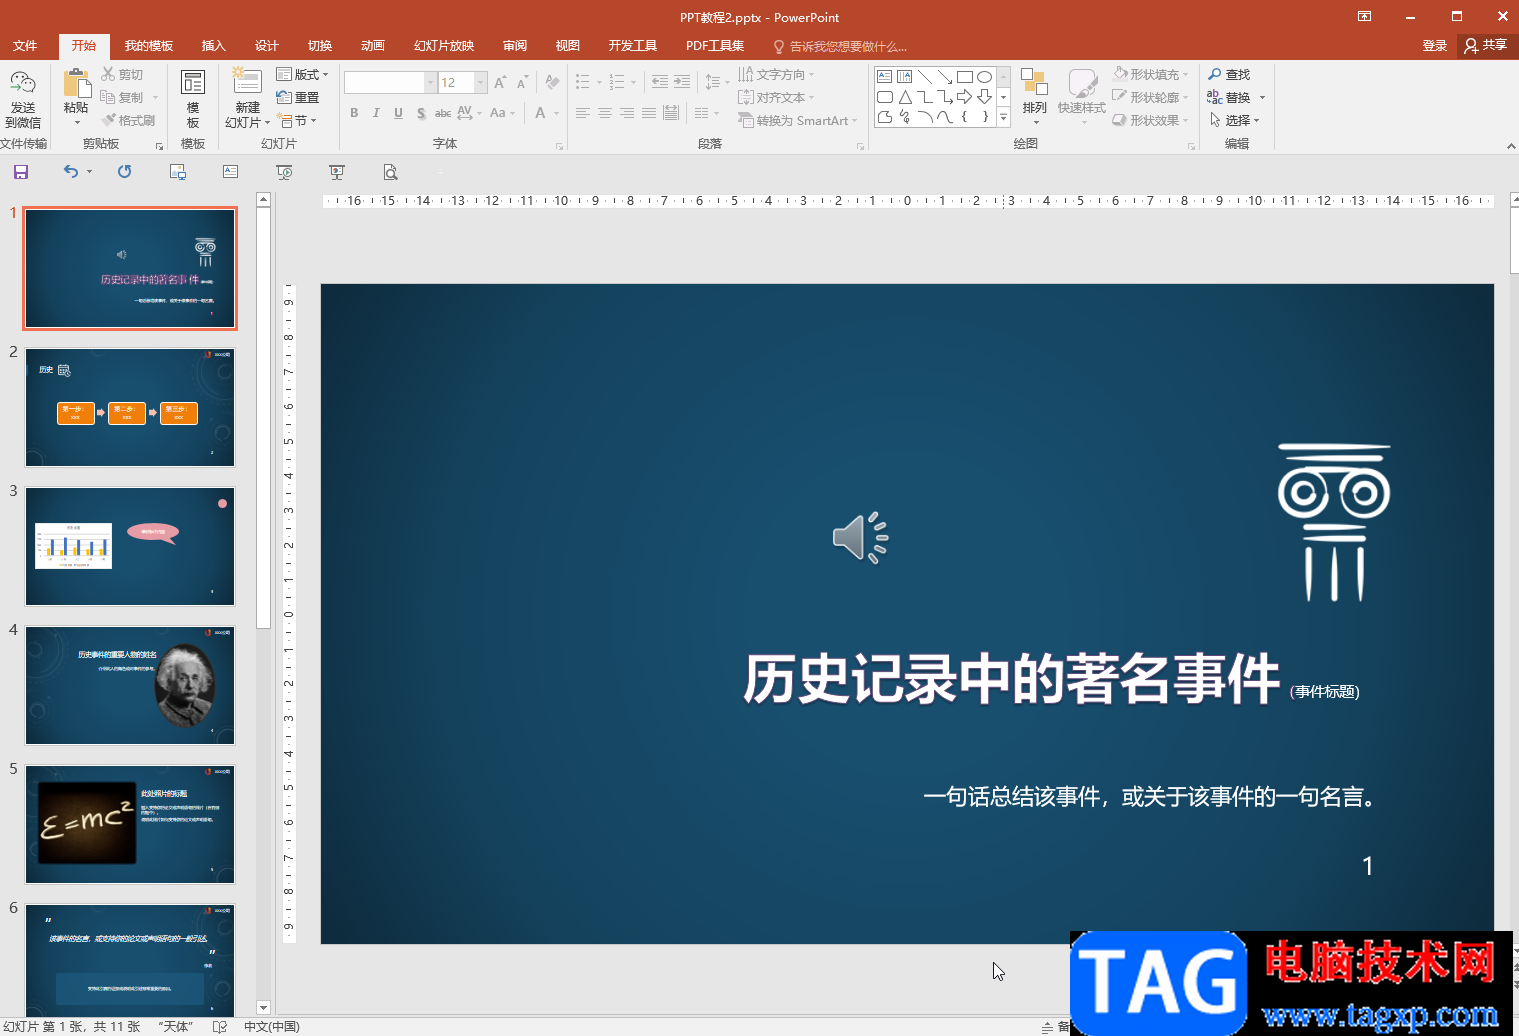Select the text box shape in gallery
The width and height of the screenshot is (1519, 1036).
point(884,76)
